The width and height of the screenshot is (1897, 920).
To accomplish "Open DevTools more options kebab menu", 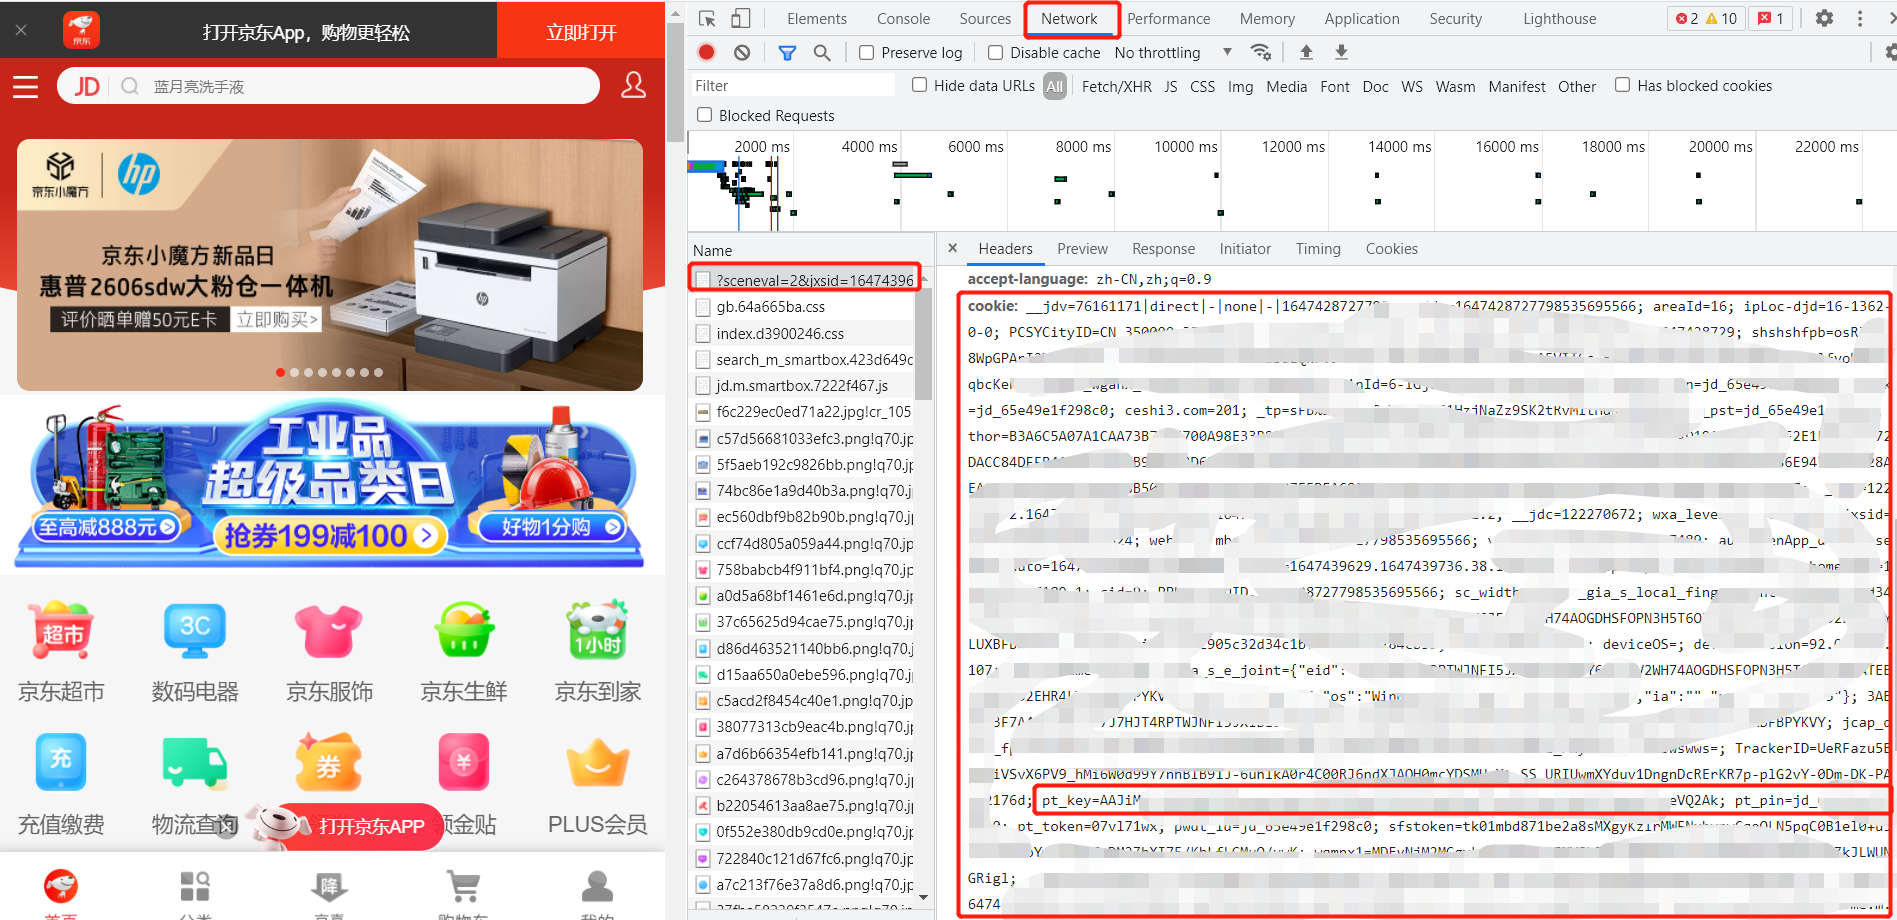I will tap(1860, 18).
